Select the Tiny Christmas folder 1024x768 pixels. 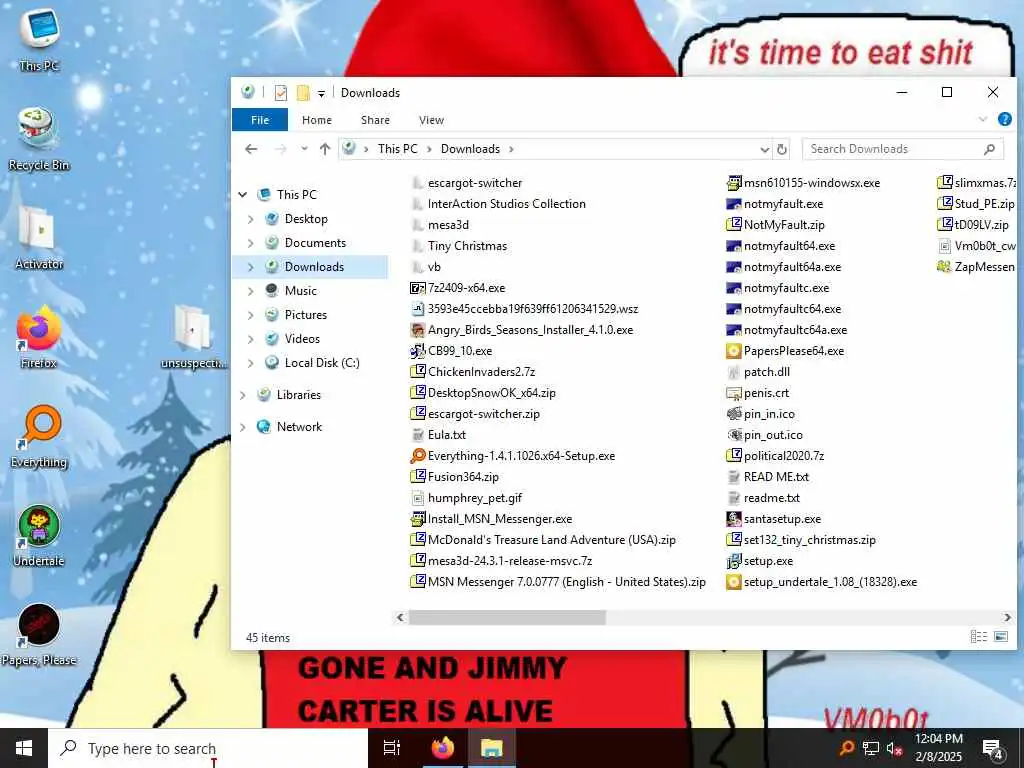460,246
